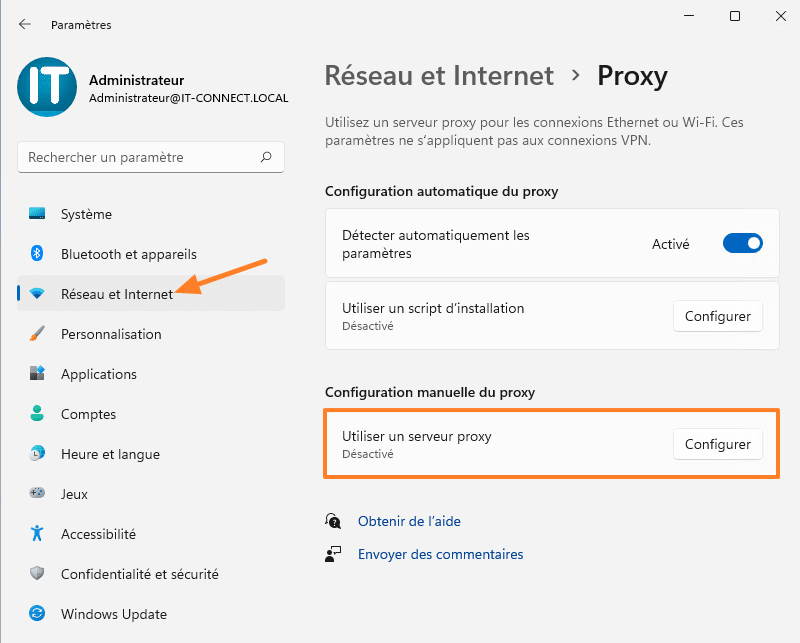Click the Bluetooth icon in sidebar

click(x=38, y=254)
